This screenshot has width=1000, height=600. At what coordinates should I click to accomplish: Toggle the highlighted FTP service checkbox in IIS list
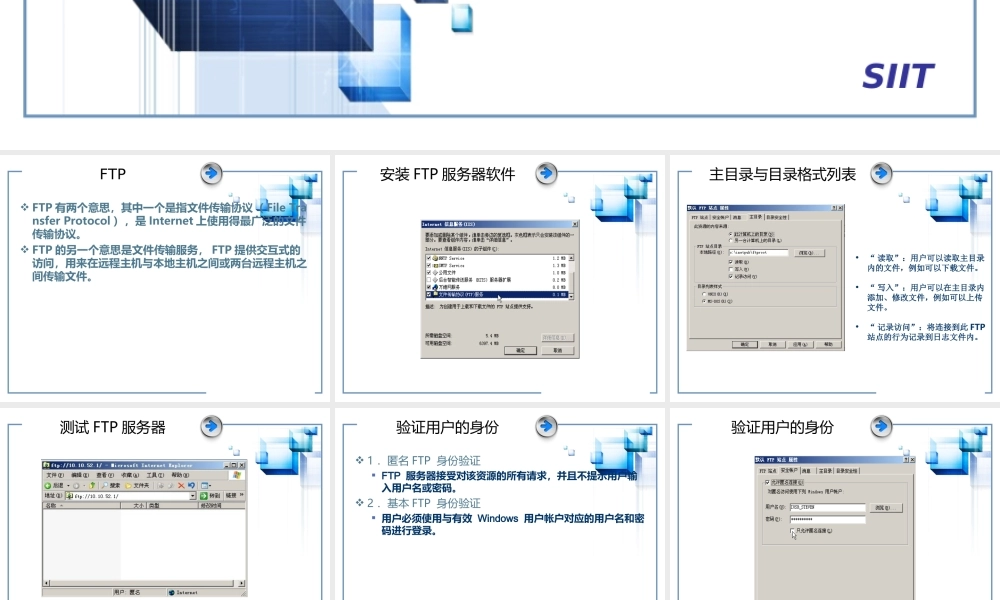click(429, 295)
